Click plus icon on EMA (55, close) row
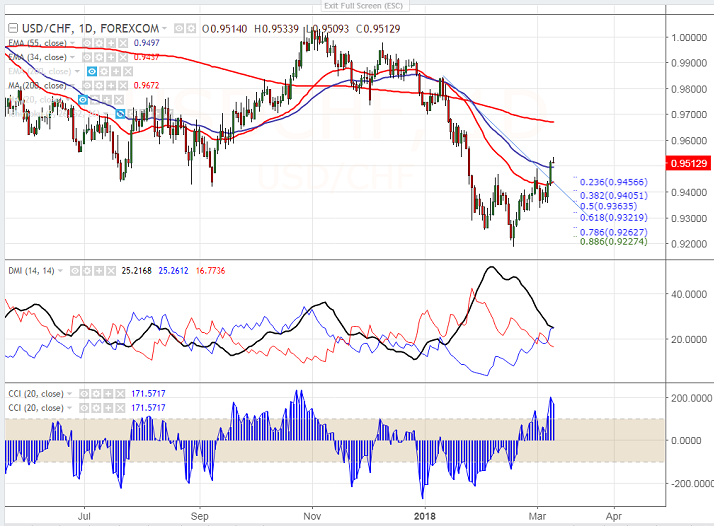This screenshot has width=714, height=526. pos(111,43)
